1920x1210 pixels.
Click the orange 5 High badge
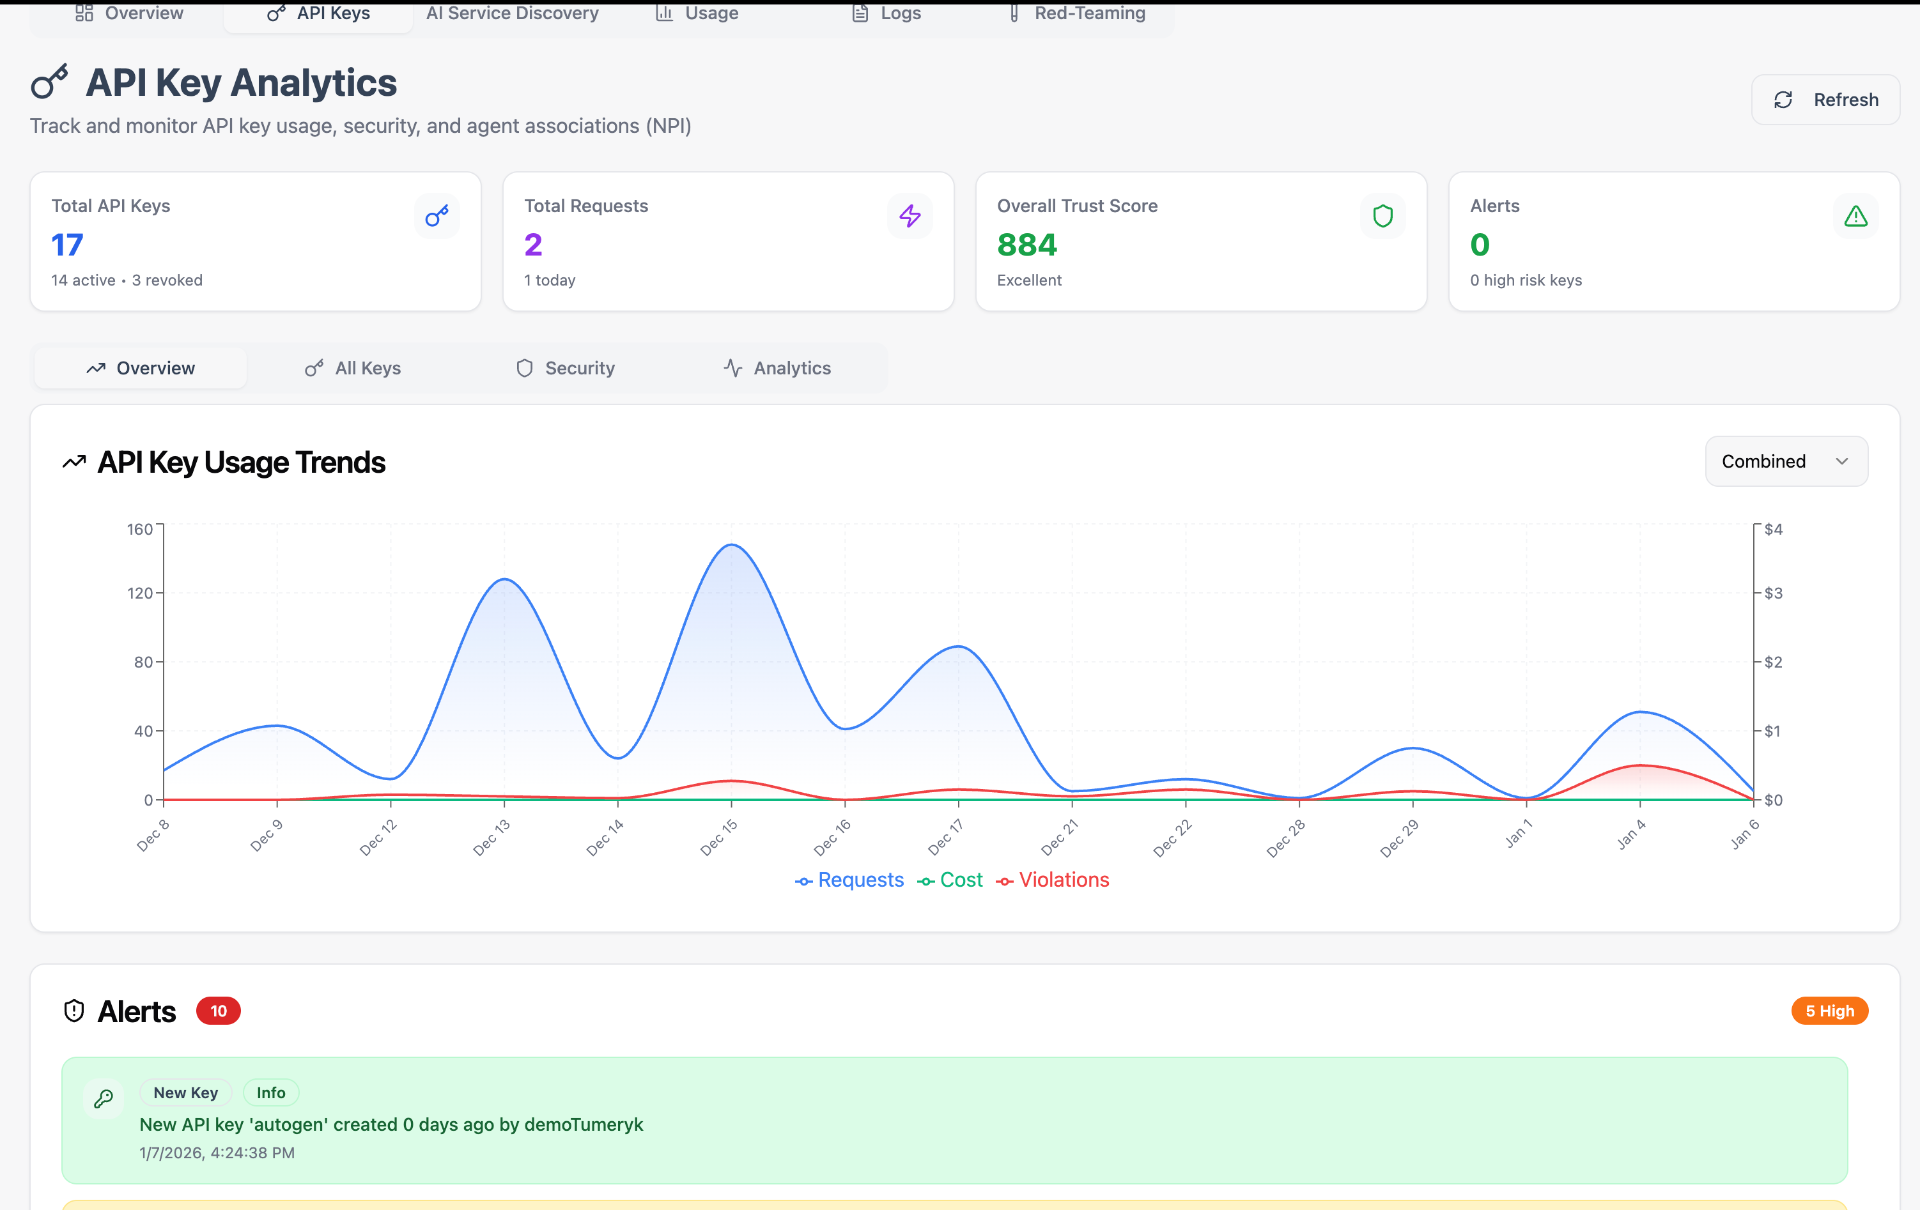(x=1829, y=1011)
